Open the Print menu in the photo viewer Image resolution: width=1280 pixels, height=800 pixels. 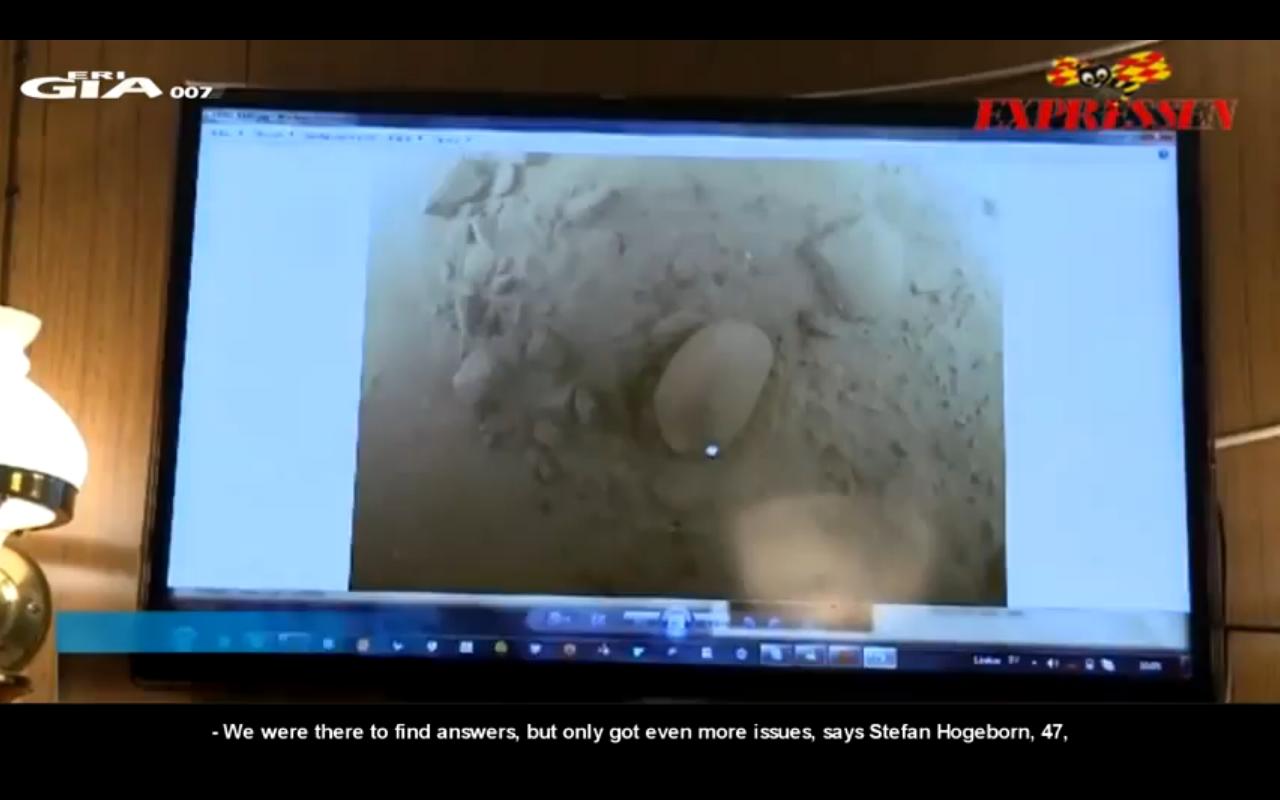(275, 134)
